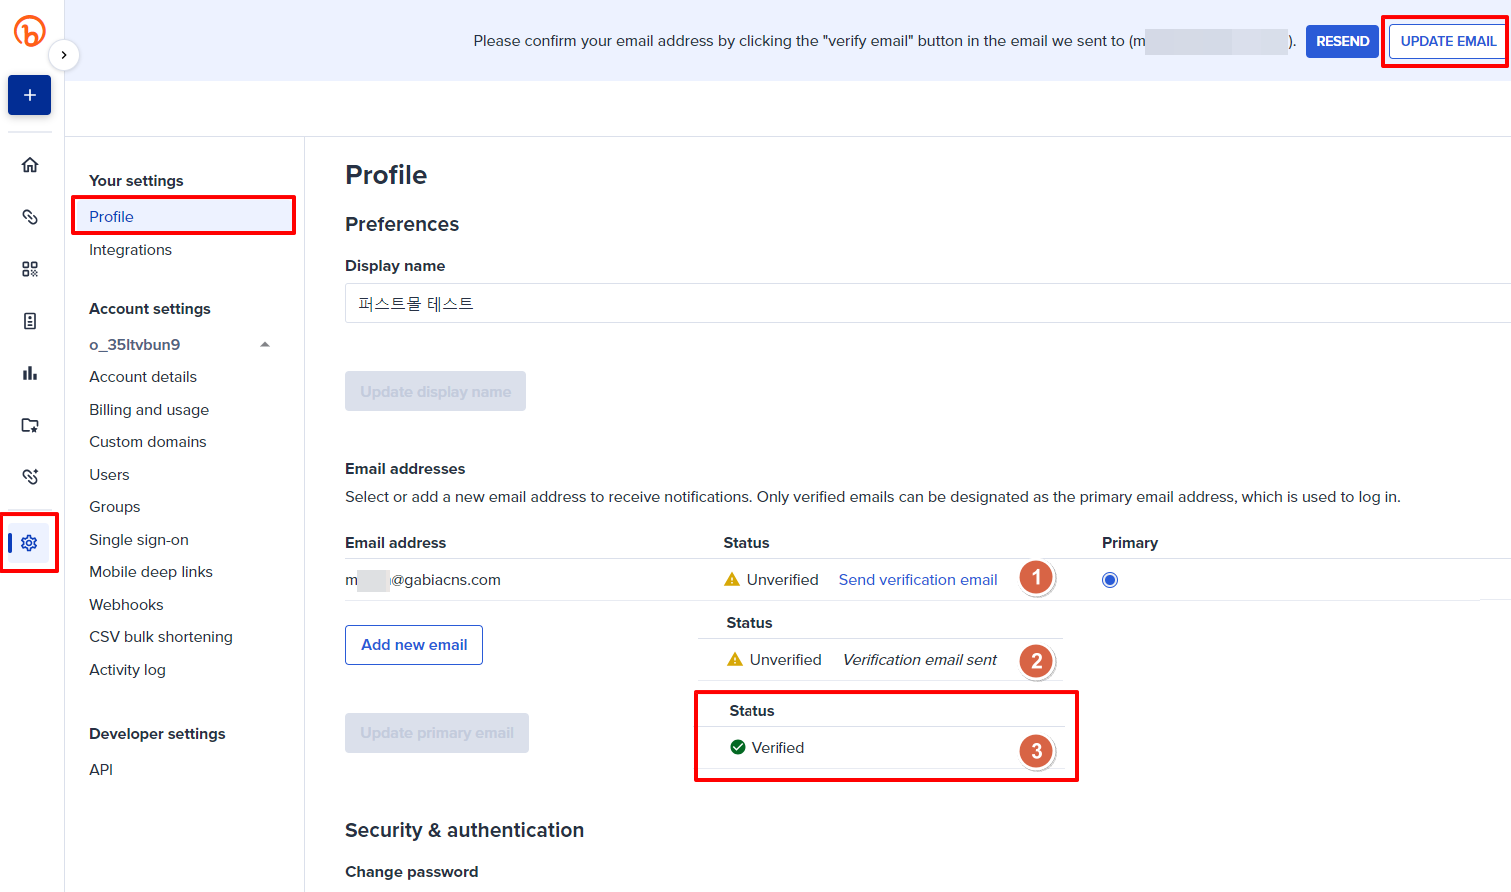Image resolution: width=1511 pixels, height=892 pixels.
Task: Click the RESEND button in banner
Action: point(1342,41)
